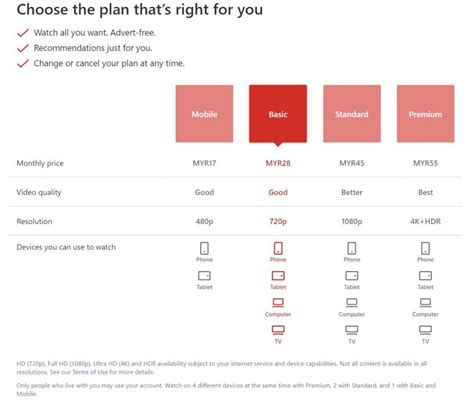Click the MYR28 monthly price
Image resolution: width=474 pixels, height=404 pixels.
pyautogui.click(x=278, y=163)
